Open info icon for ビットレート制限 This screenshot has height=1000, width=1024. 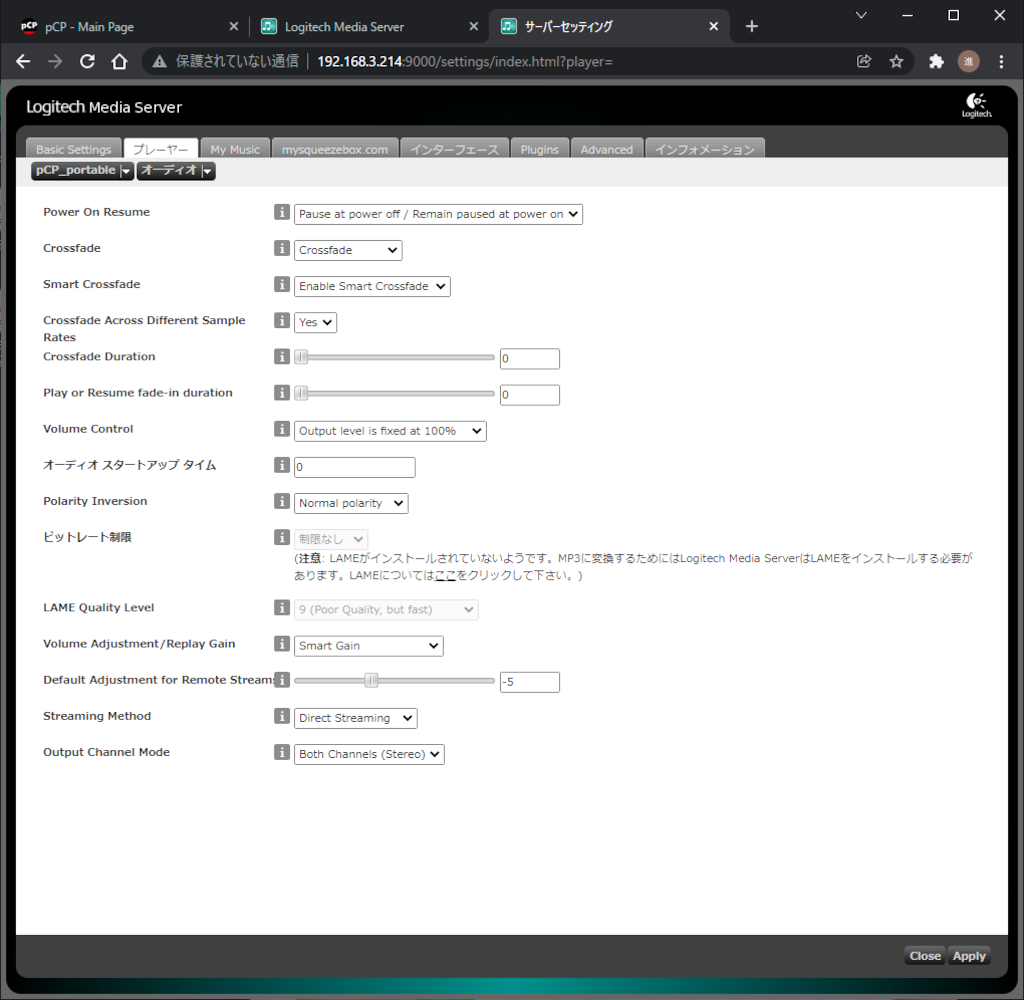(x=281, y=538)
